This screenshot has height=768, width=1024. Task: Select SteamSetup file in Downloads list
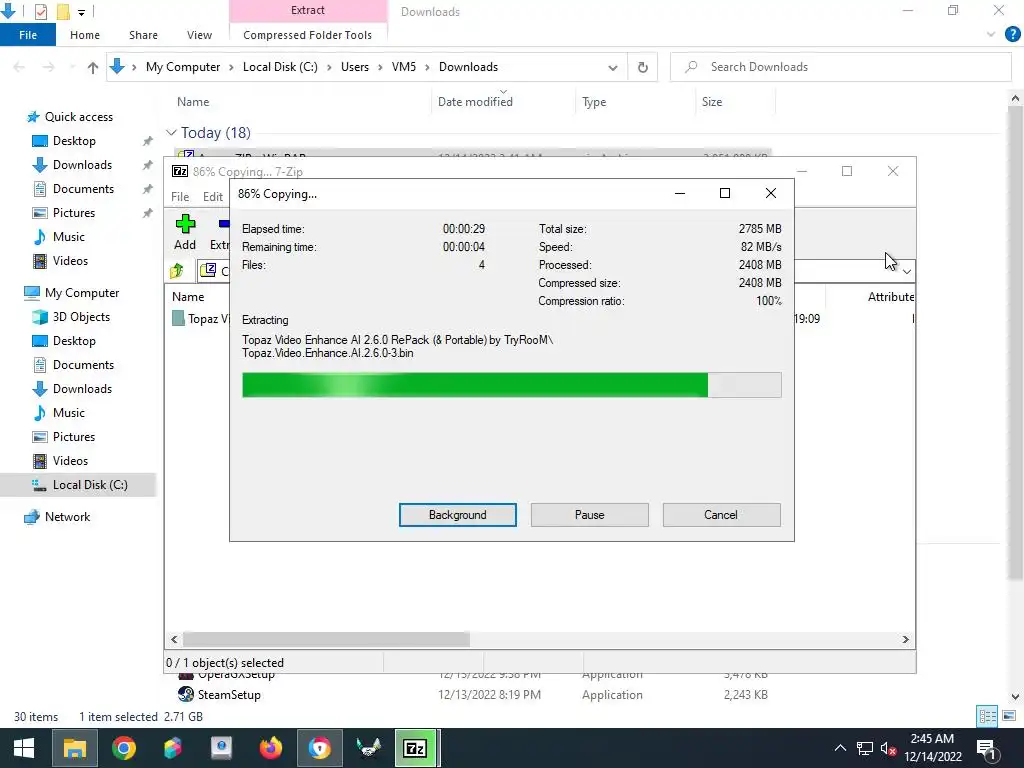coord(229,695)
